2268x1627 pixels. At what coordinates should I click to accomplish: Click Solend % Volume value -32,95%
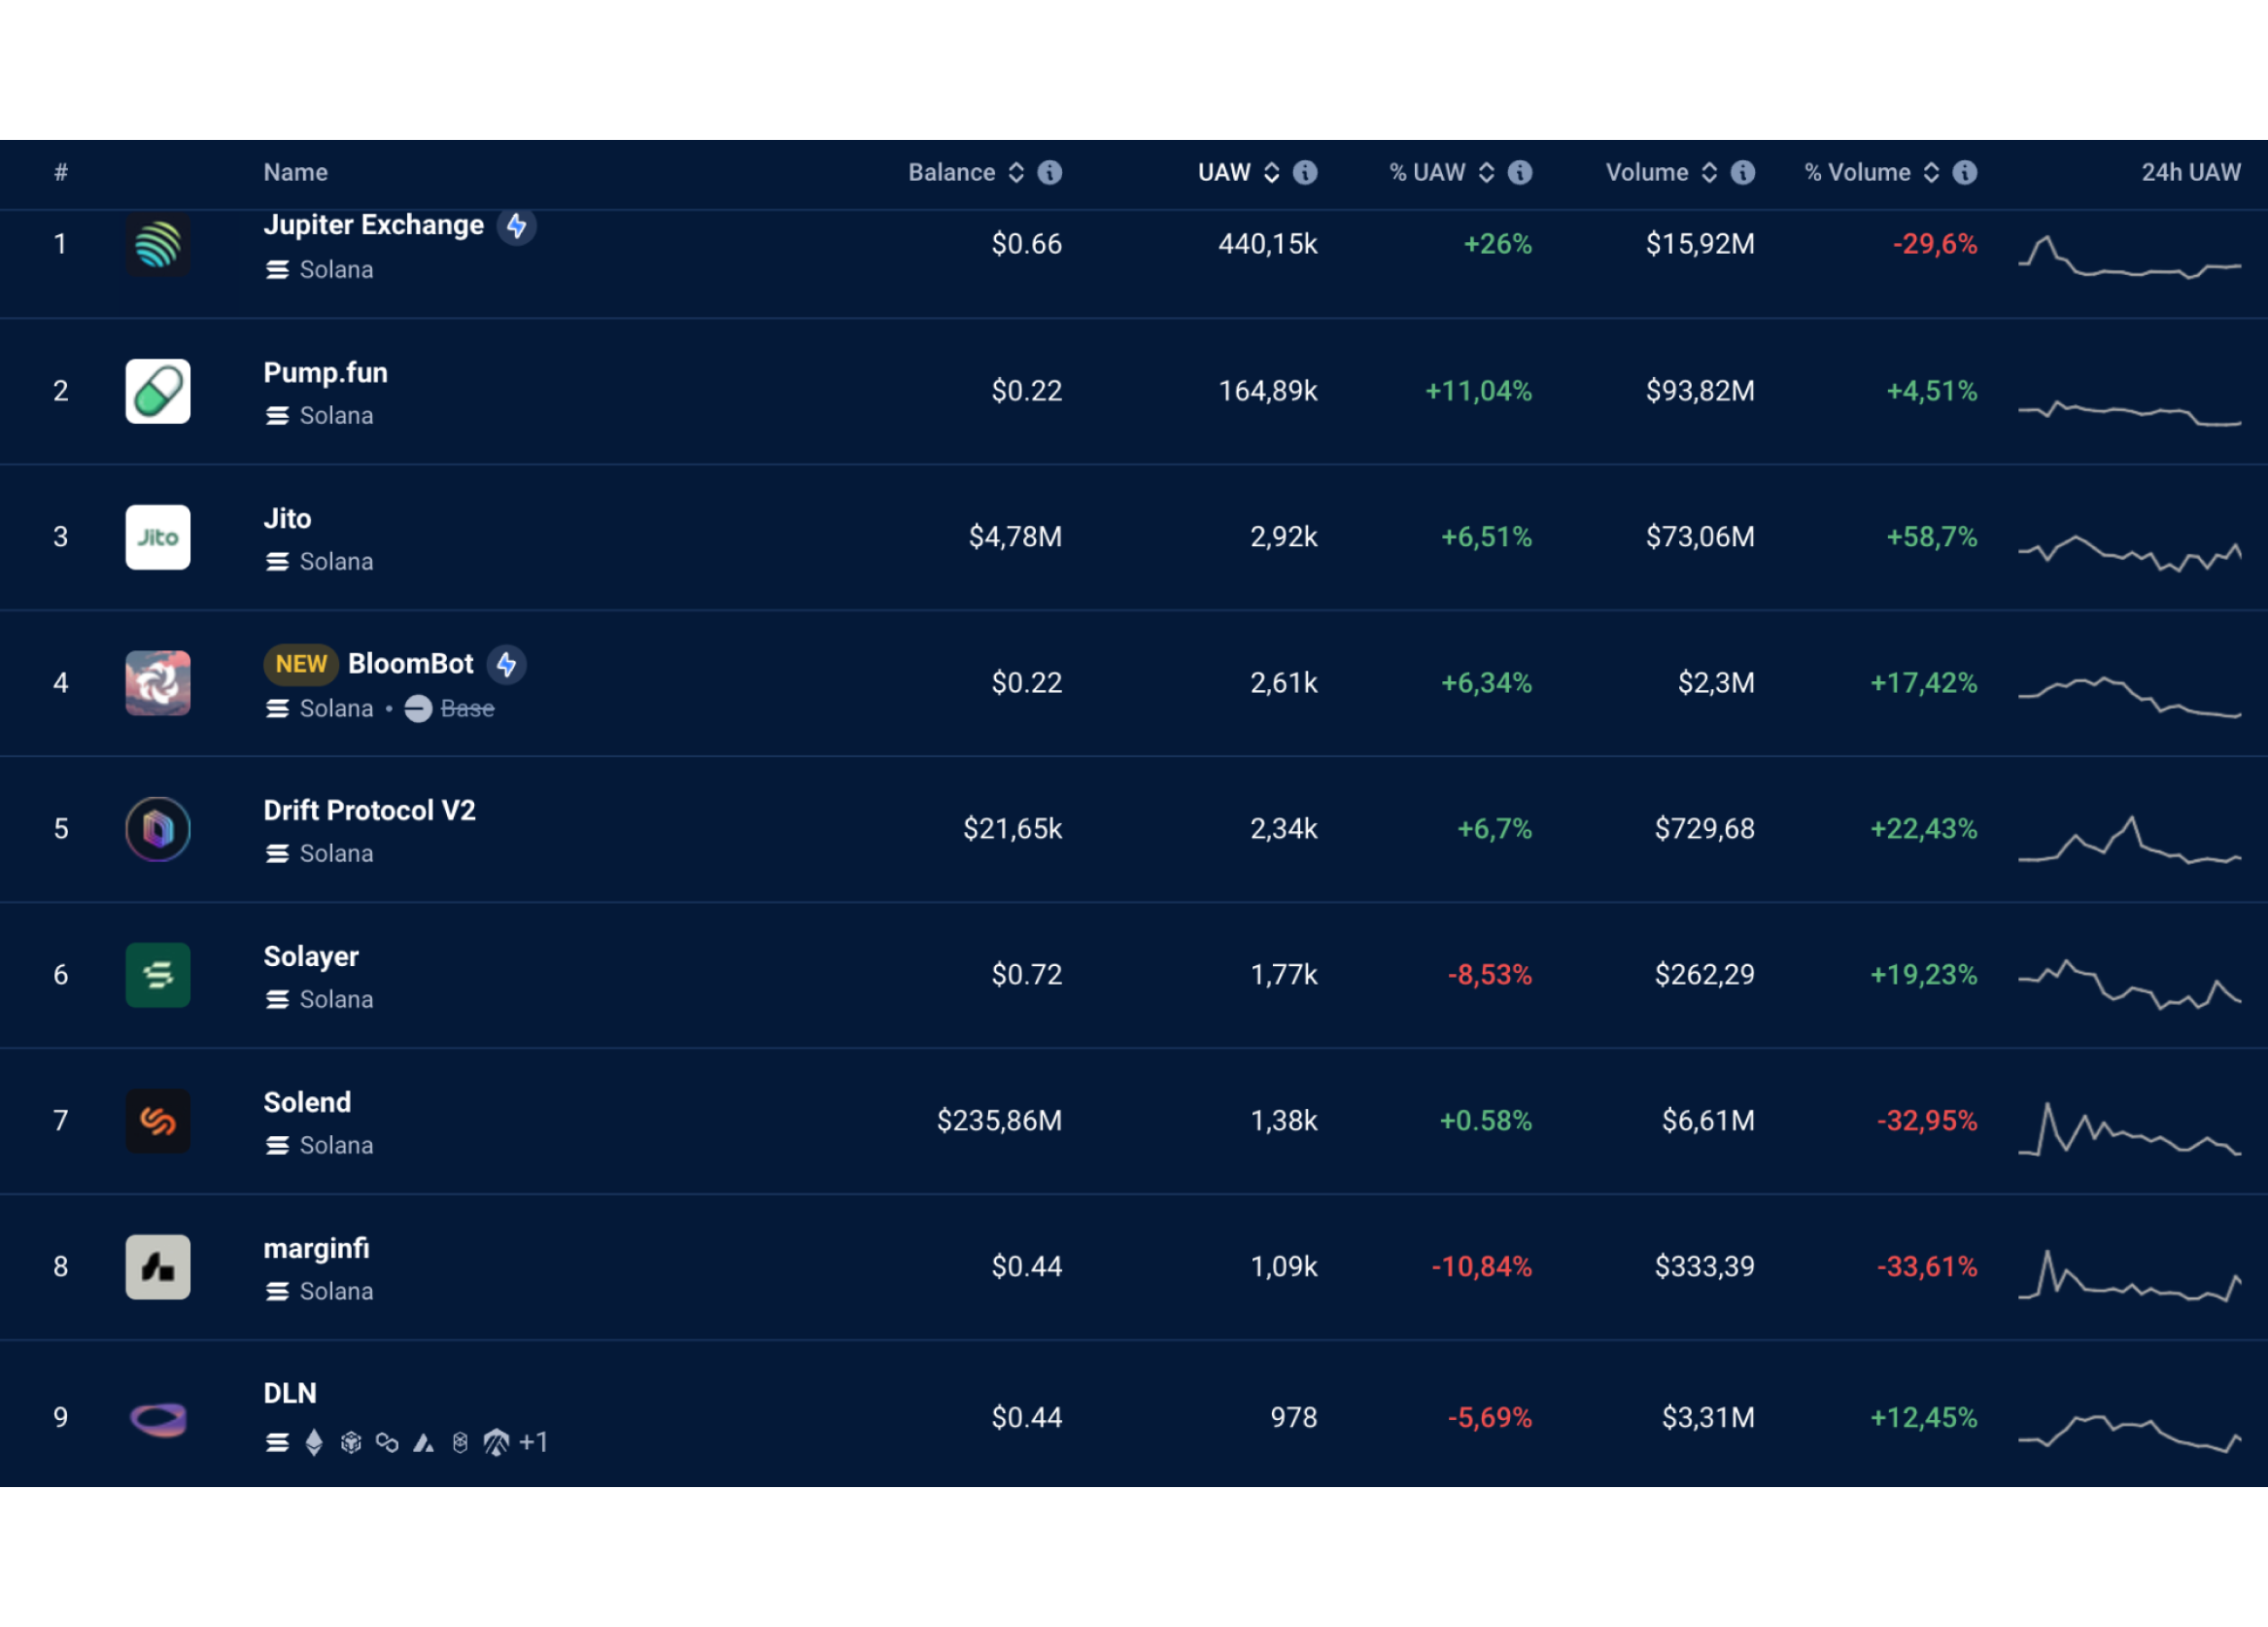[1926, 1121]
